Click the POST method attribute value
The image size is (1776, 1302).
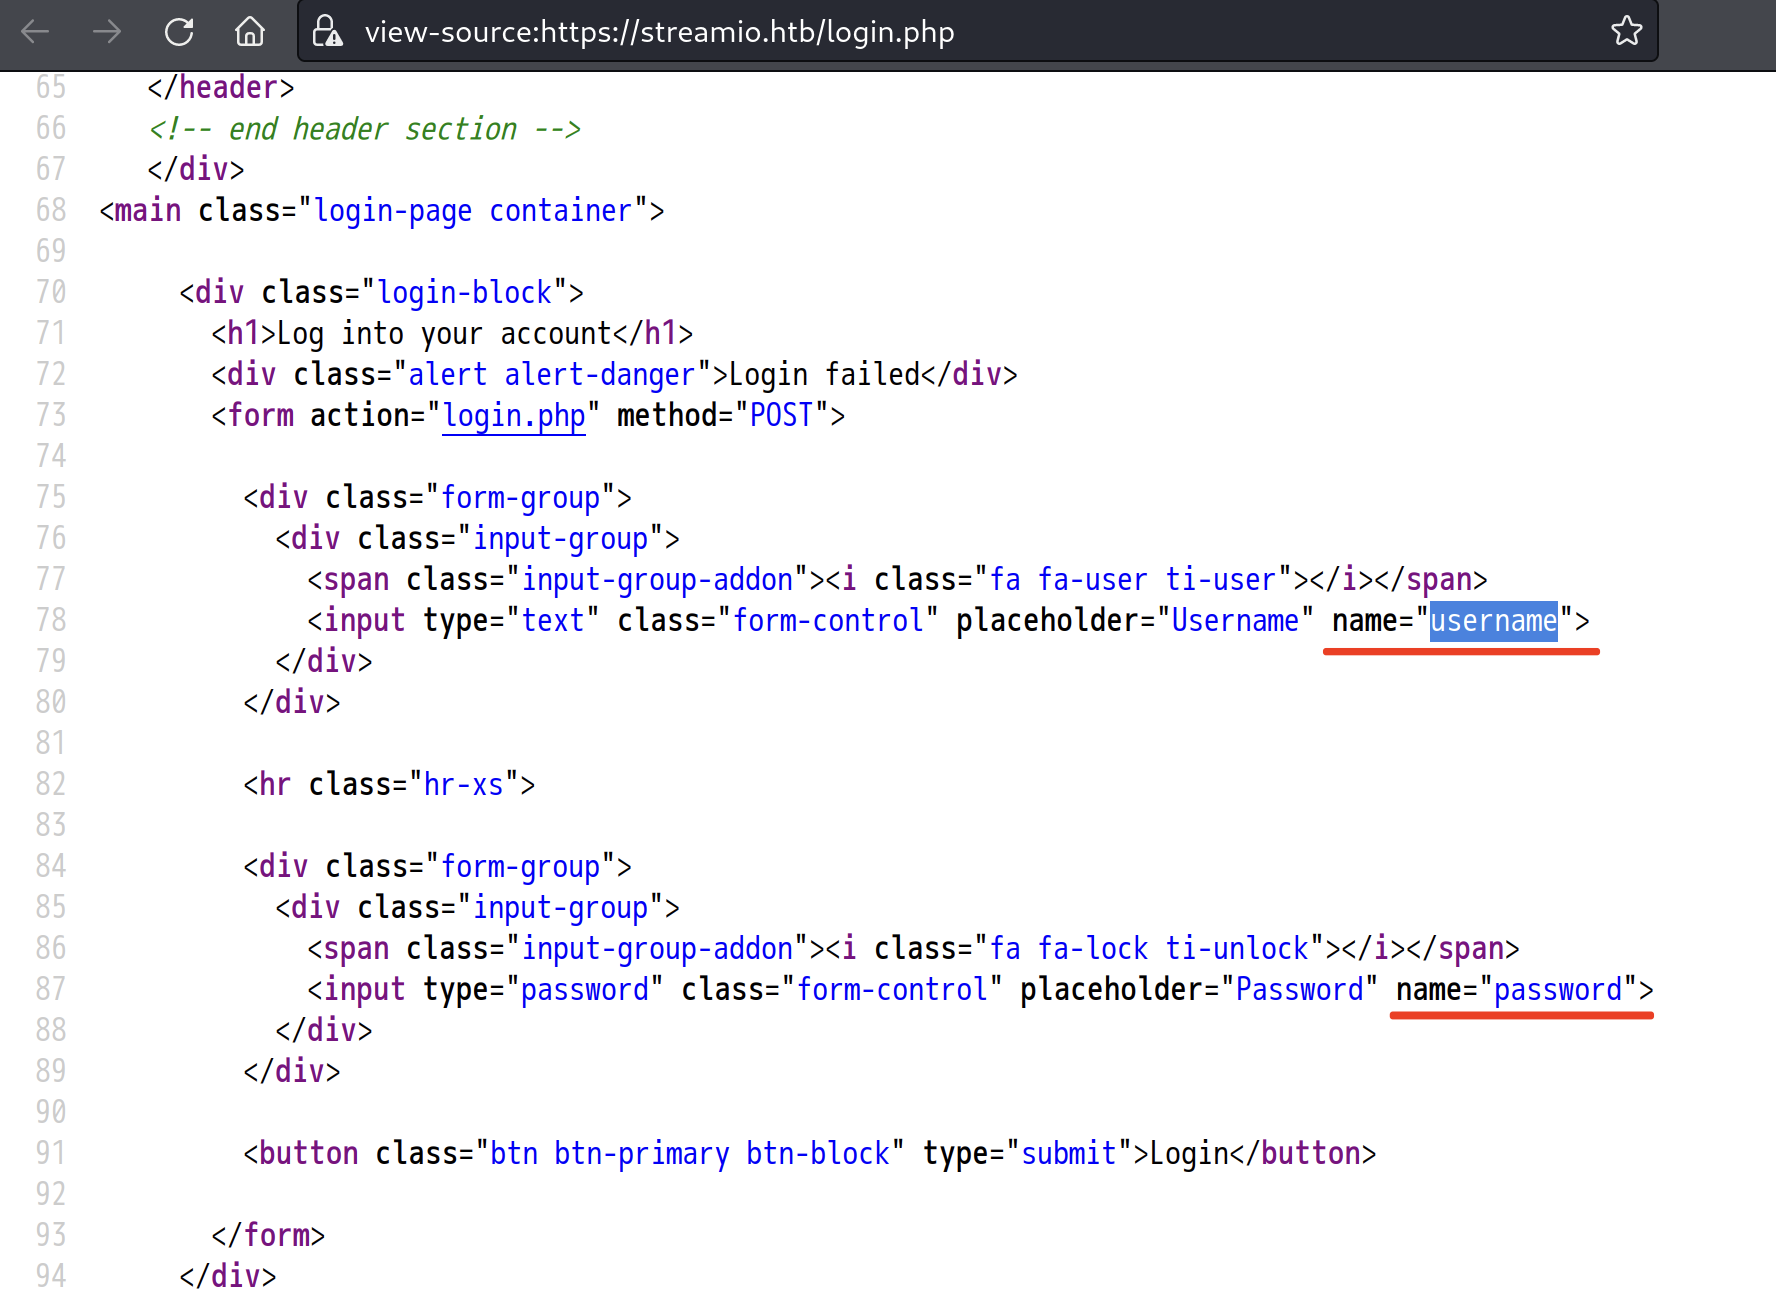[x=781, y=415]
